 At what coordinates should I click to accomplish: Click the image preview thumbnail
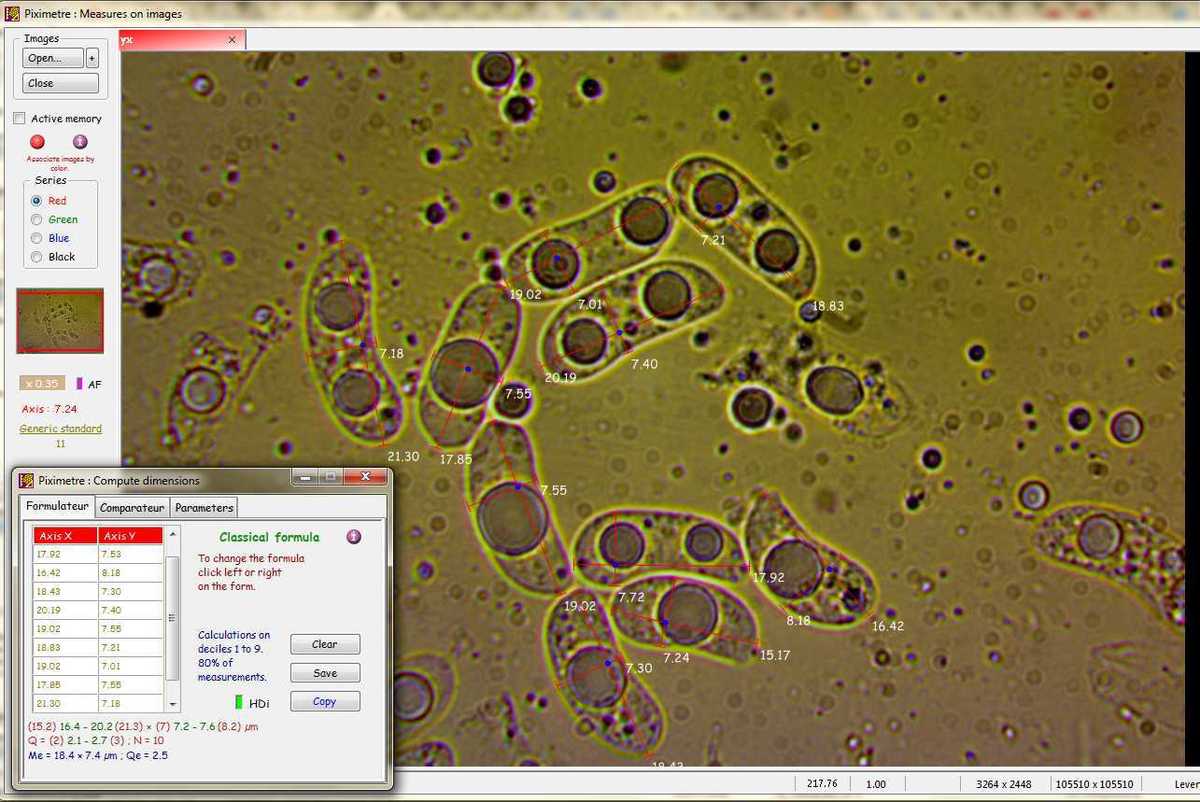[x=61, y=321]
